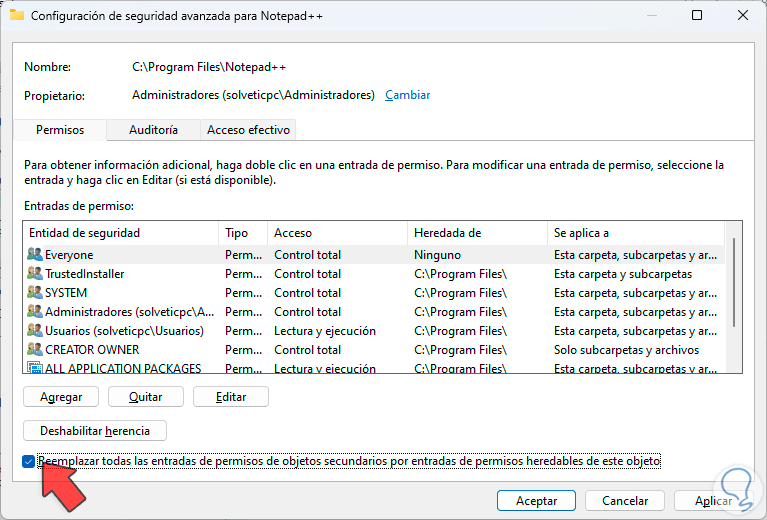Confirm with the Aceptar button
Image resolution: width=767 pixels, height=520 pixels.
536,500
